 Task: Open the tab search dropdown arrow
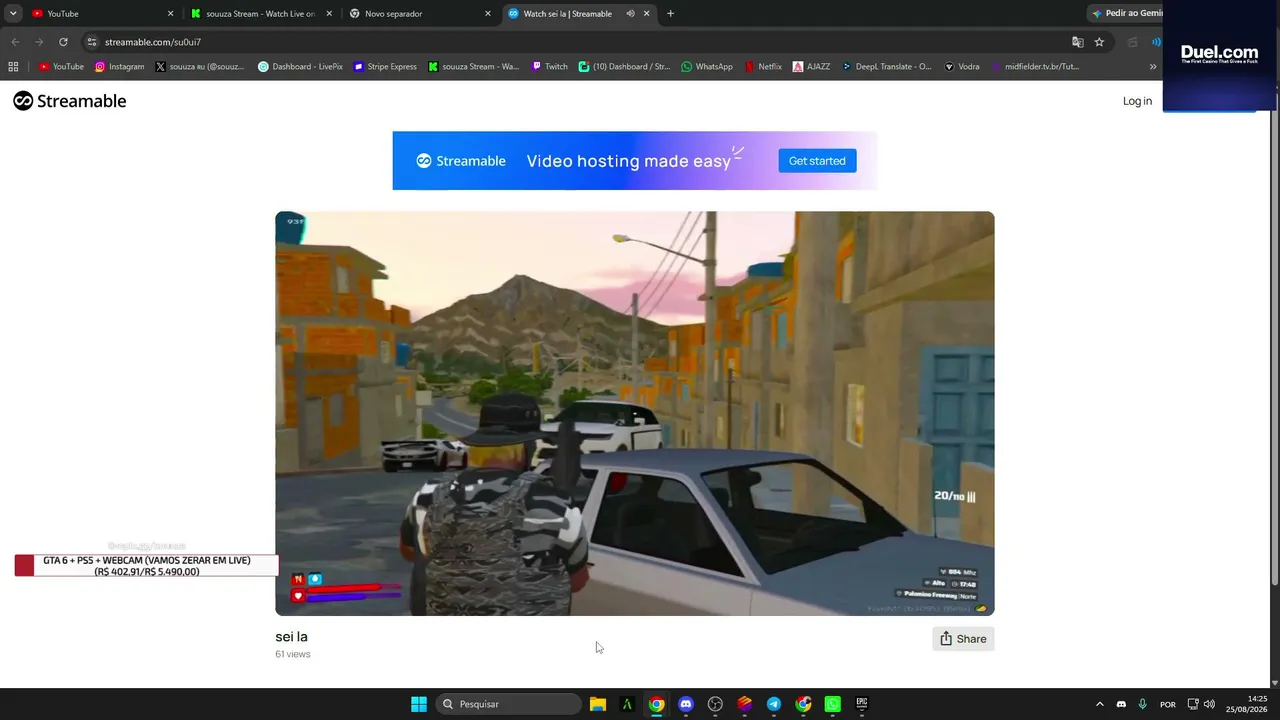13,13
